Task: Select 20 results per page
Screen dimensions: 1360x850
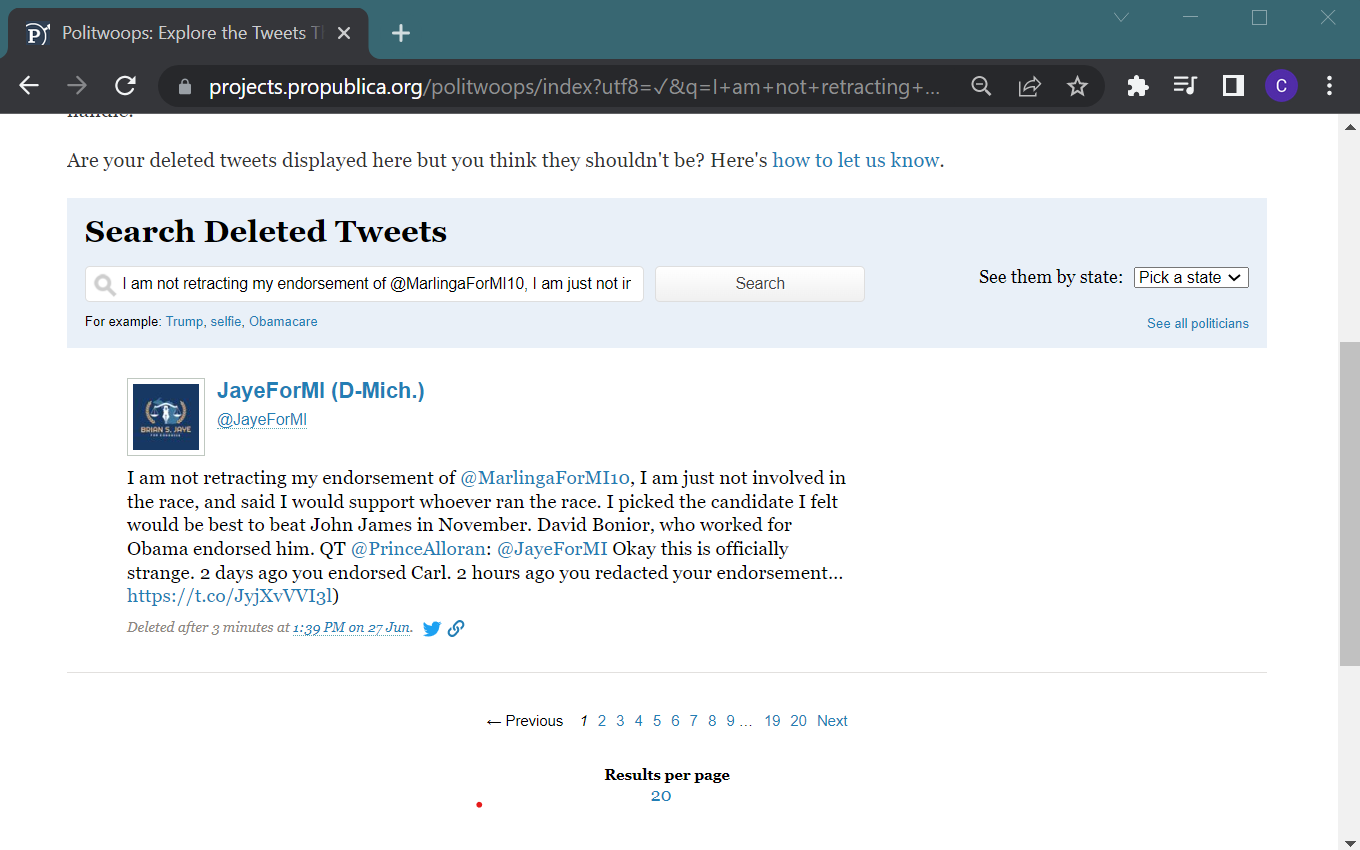Action: [x=661, y=796]
